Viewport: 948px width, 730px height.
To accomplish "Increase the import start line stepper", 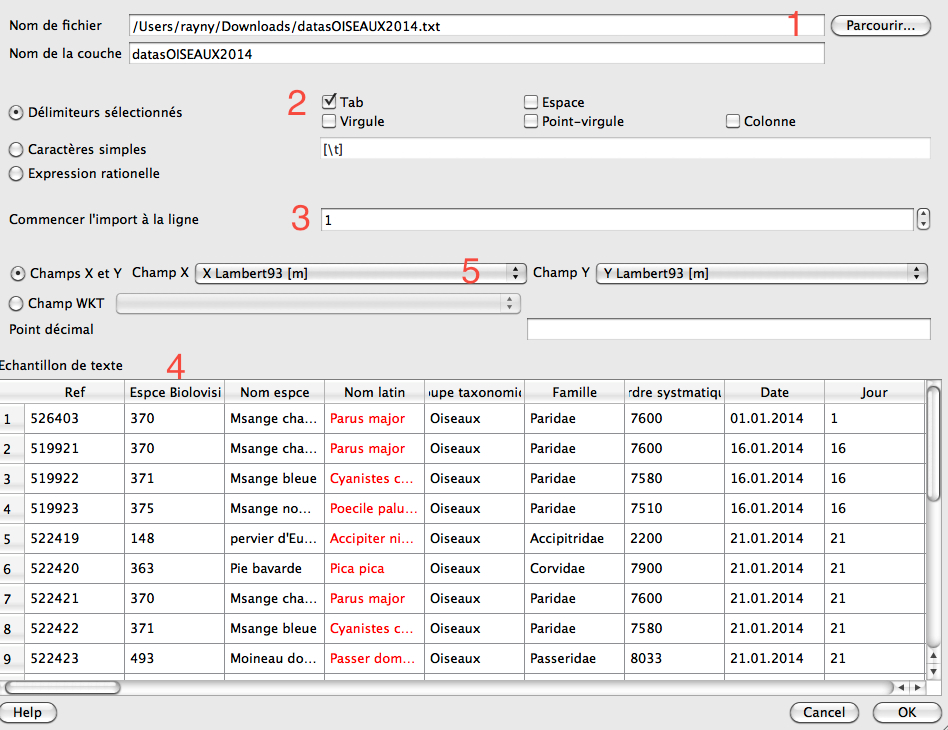I will click(923, 214).
